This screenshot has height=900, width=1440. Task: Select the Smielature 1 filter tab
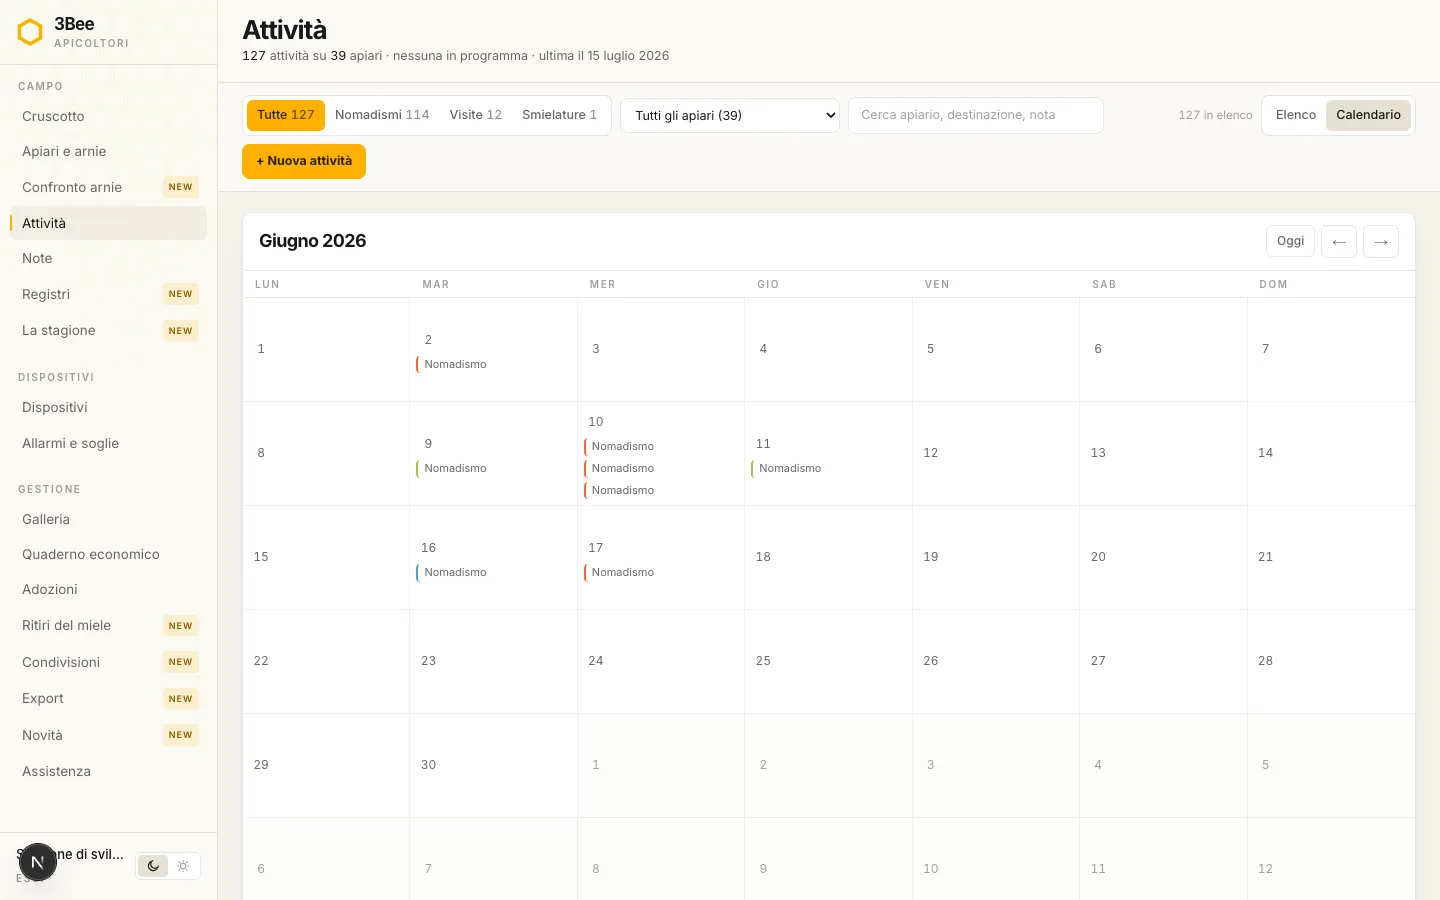(x=560, y=115)
